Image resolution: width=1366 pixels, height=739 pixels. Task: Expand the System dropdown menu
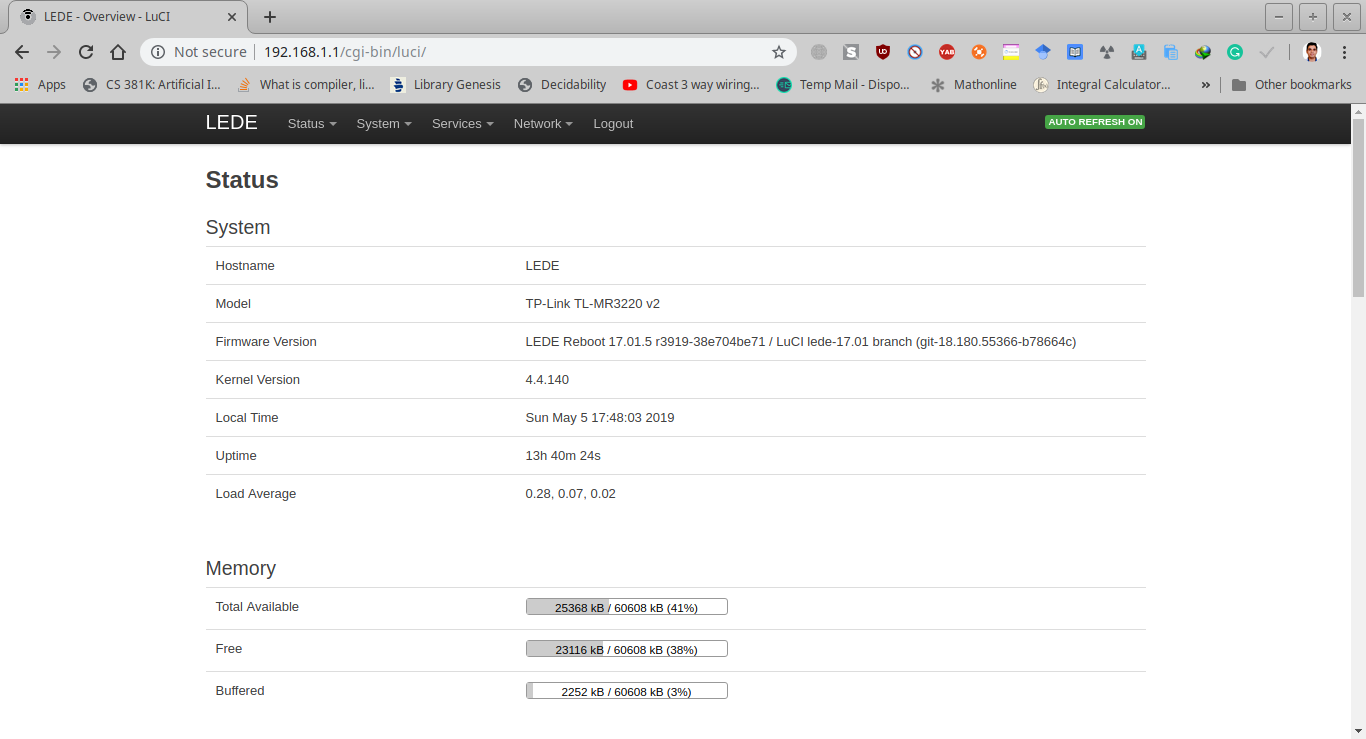tap(384, 124)
